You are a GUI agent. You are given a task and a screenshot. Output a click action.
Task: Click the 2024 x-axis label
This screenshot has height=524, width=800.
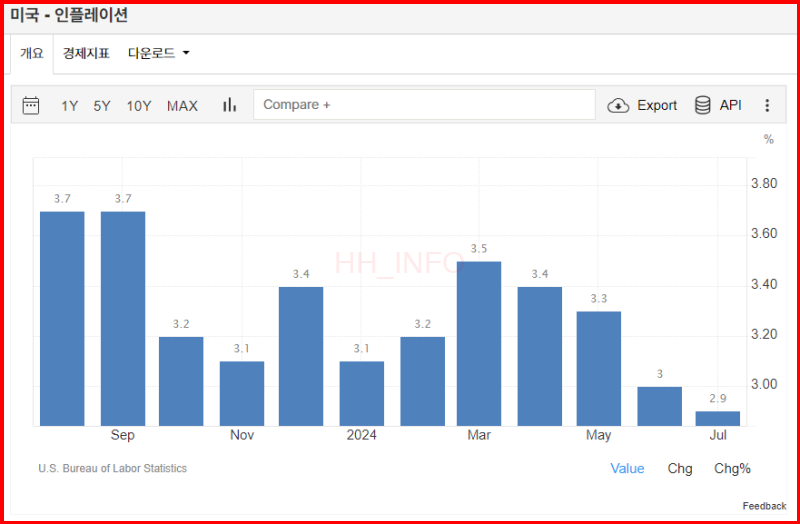(x=362, y=435)
